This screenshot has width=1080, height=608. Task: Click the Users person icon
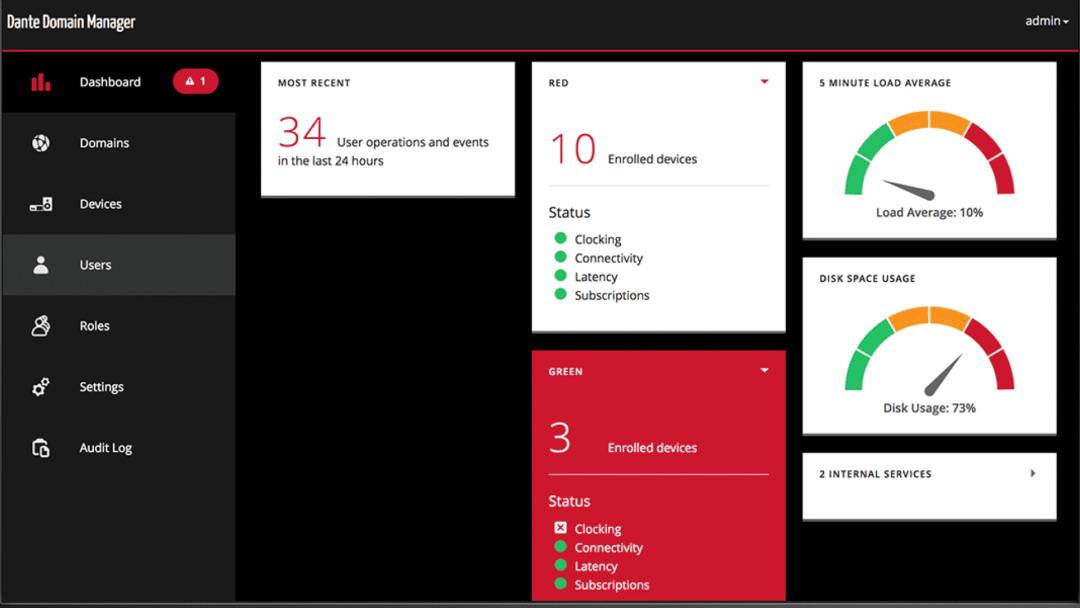point(40,265)
